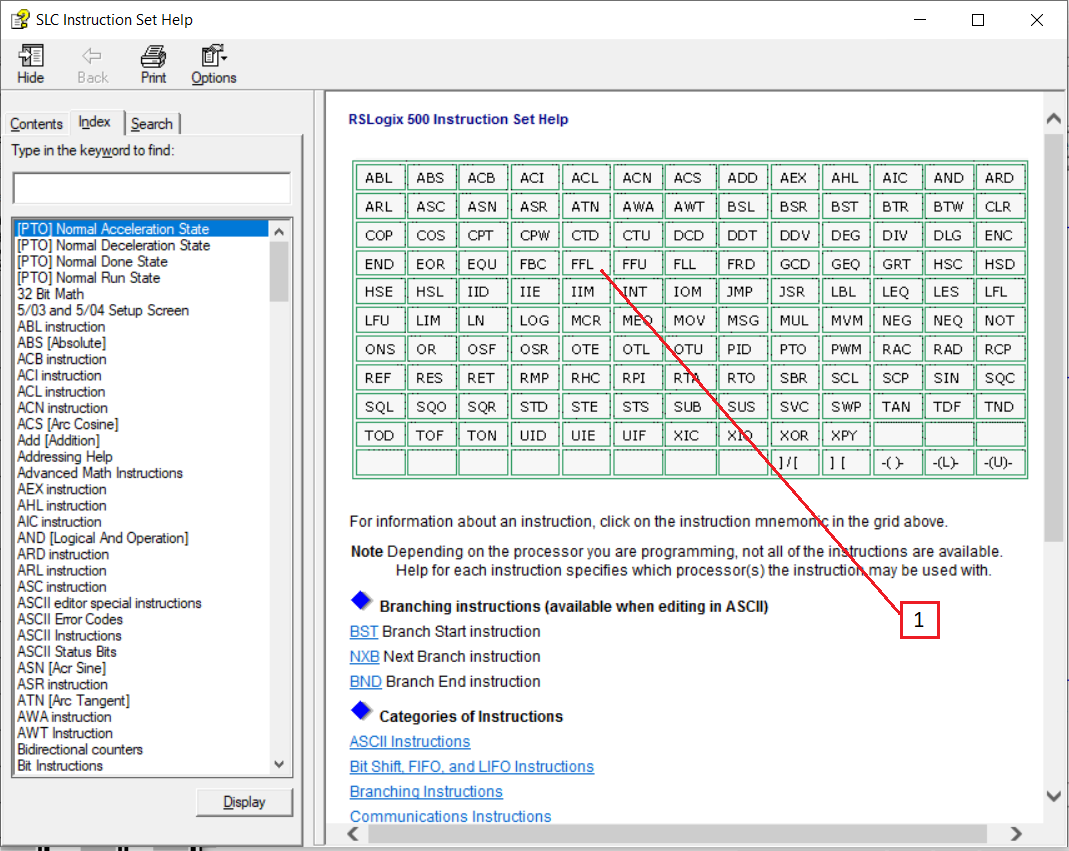Viewport: 1069px width, 851px height.
Task: Click the help page vertical scrollbar thumb
Action: pyautogui.click(x=1054, y=338)
